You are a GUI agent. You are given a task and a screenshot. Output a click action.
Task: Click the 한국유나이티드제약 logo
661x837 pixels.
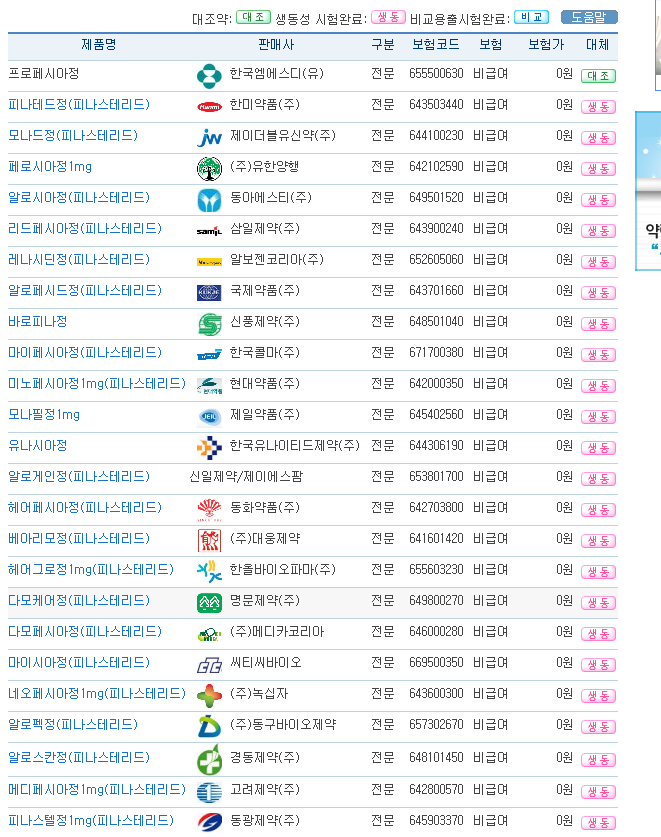[209, 447]
